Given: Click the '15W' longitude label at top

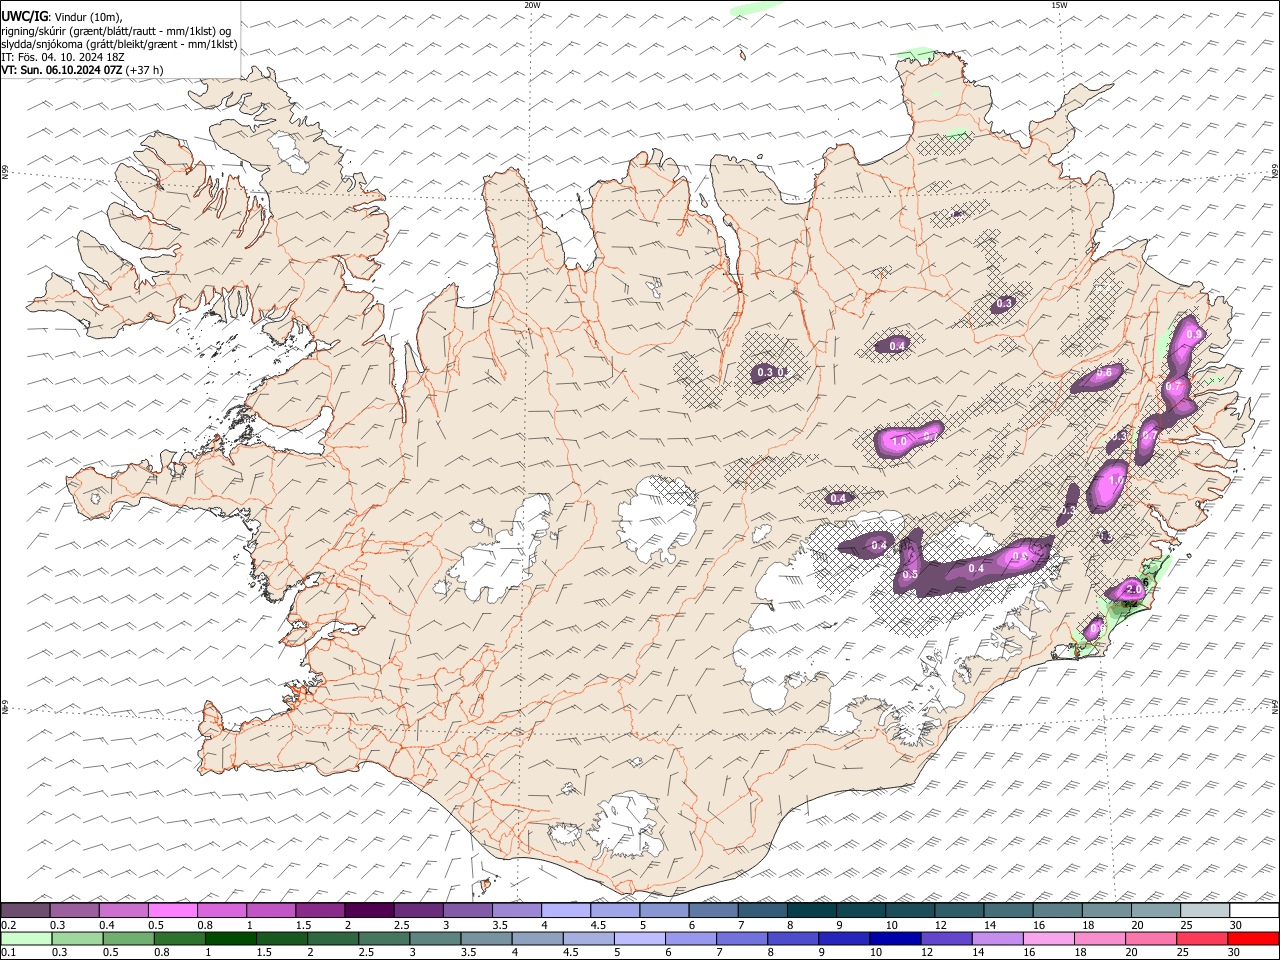Looking at the screenshot, I should pos(1059,5).
